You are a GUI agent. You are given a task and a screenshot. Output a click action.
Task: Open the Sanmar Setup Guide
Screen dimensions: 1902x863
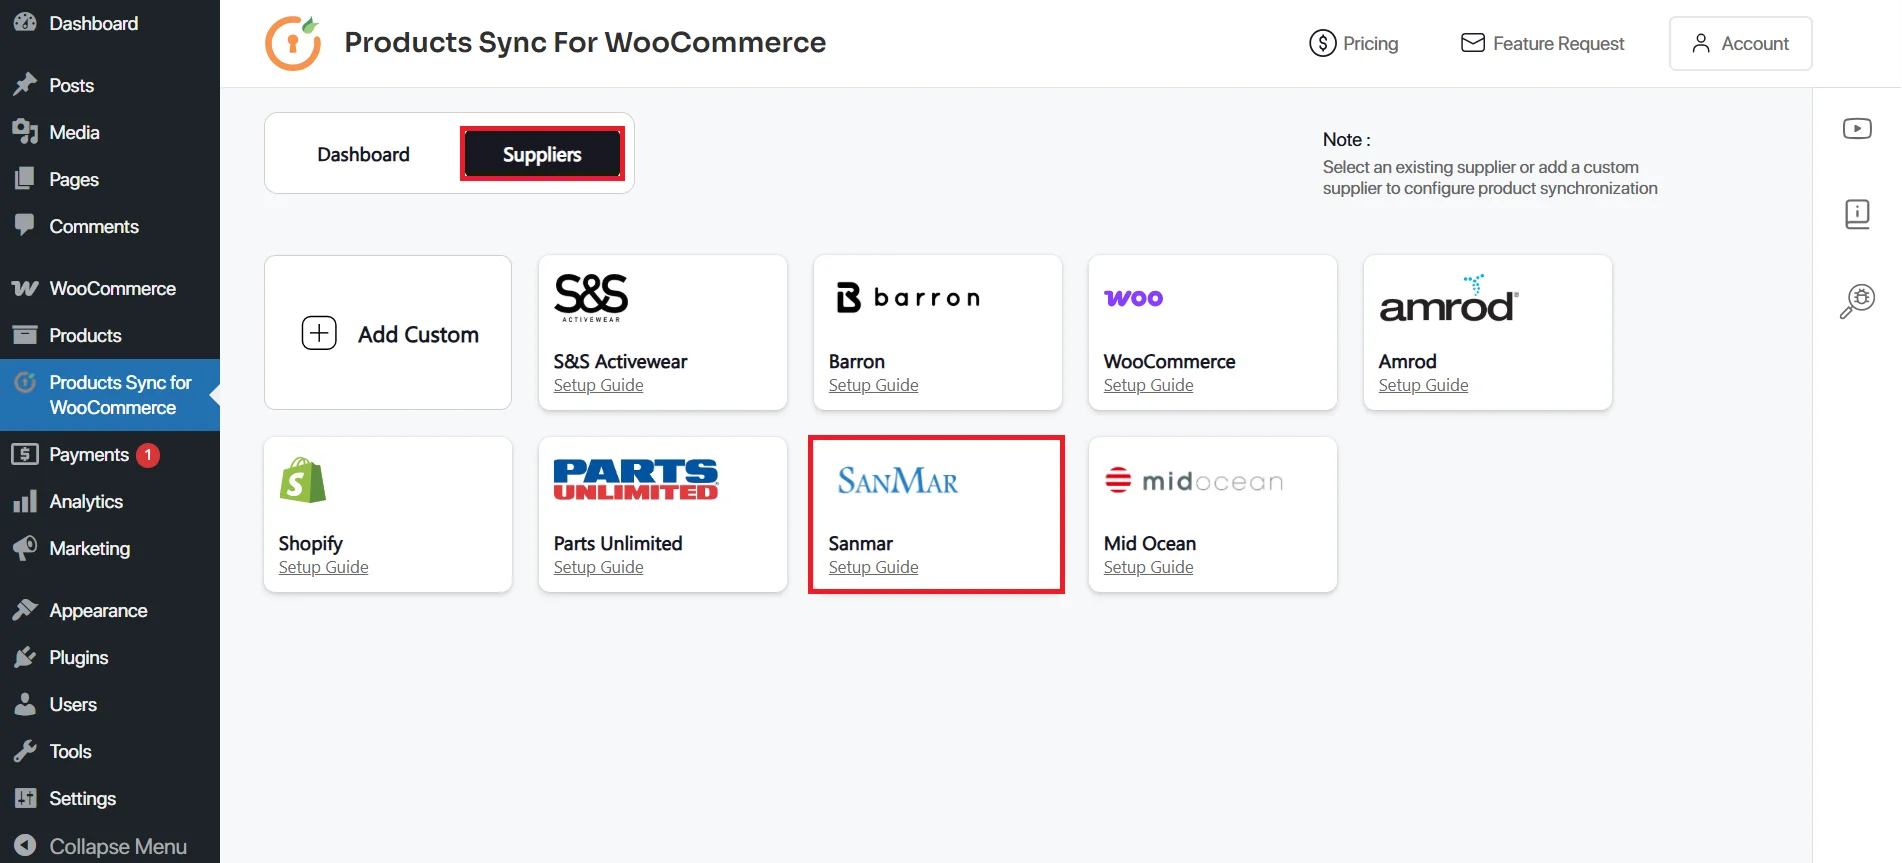click(872, 566)
